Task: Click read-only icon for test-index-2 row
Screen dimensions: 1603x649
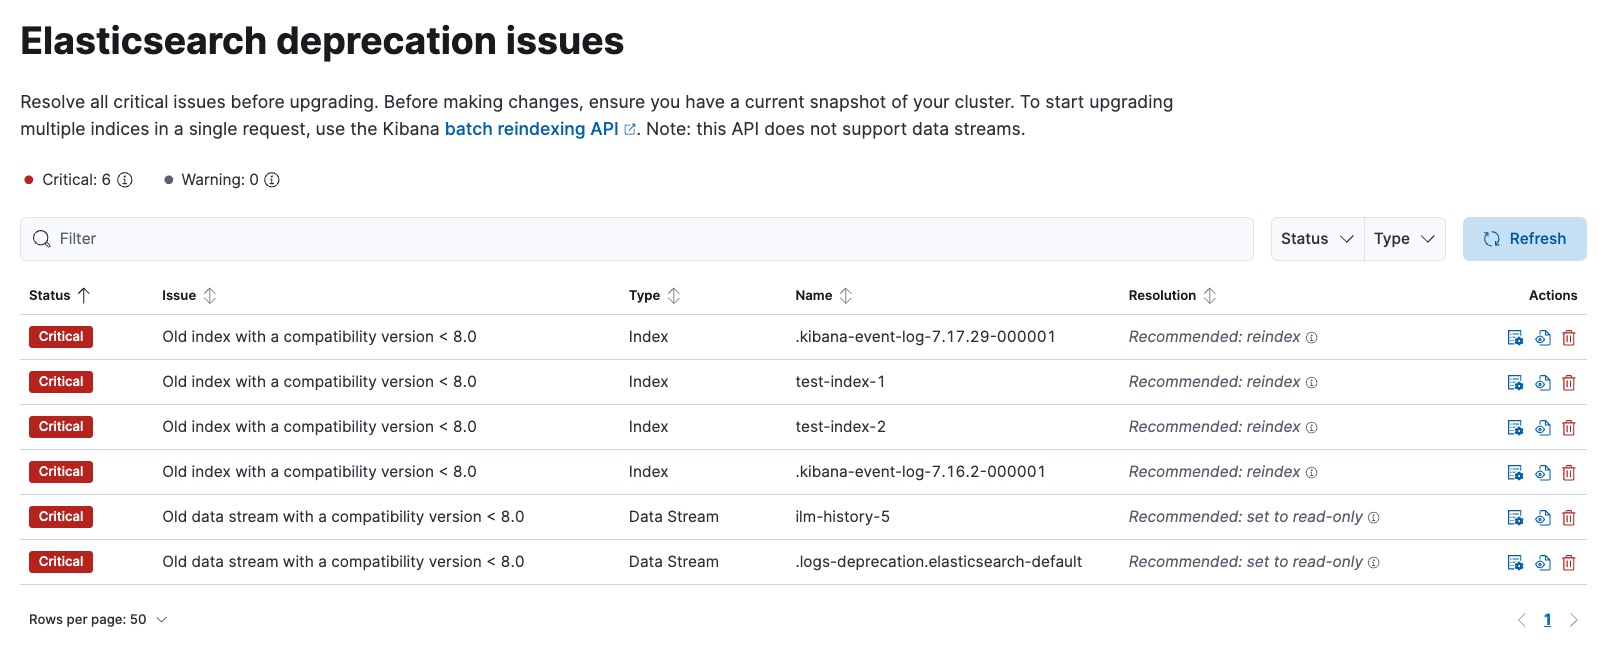Action: coord(1542,427)
